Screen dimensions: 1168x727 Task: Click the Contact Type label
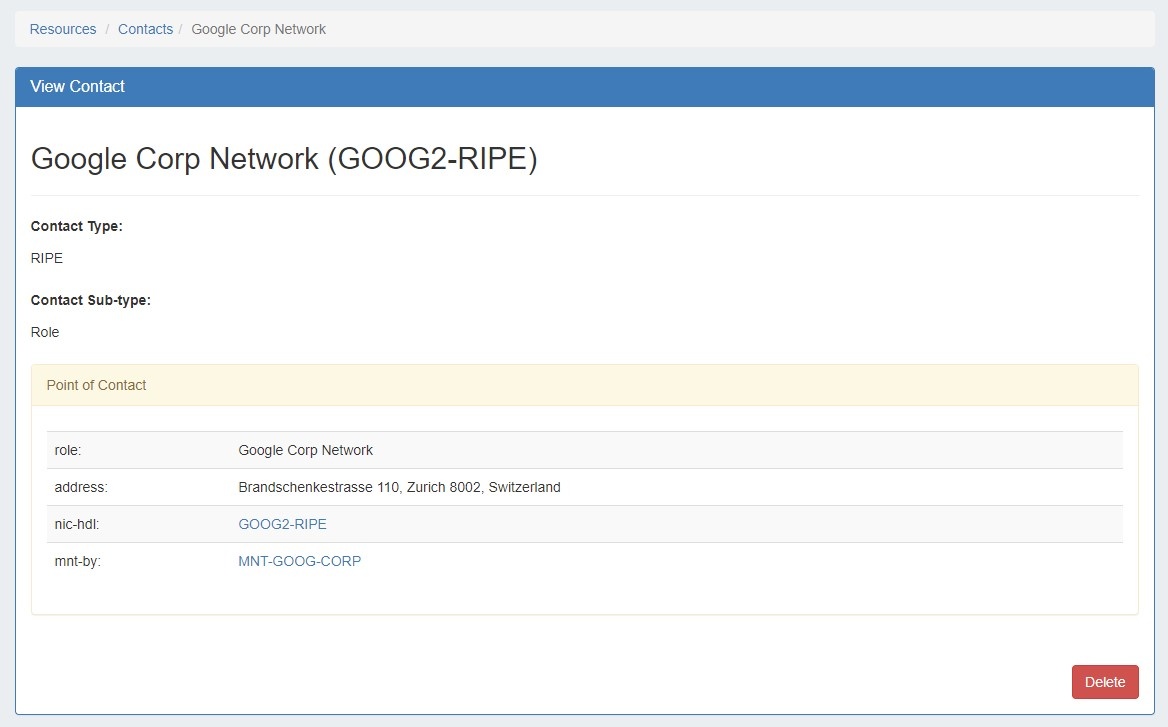(77, 226)
